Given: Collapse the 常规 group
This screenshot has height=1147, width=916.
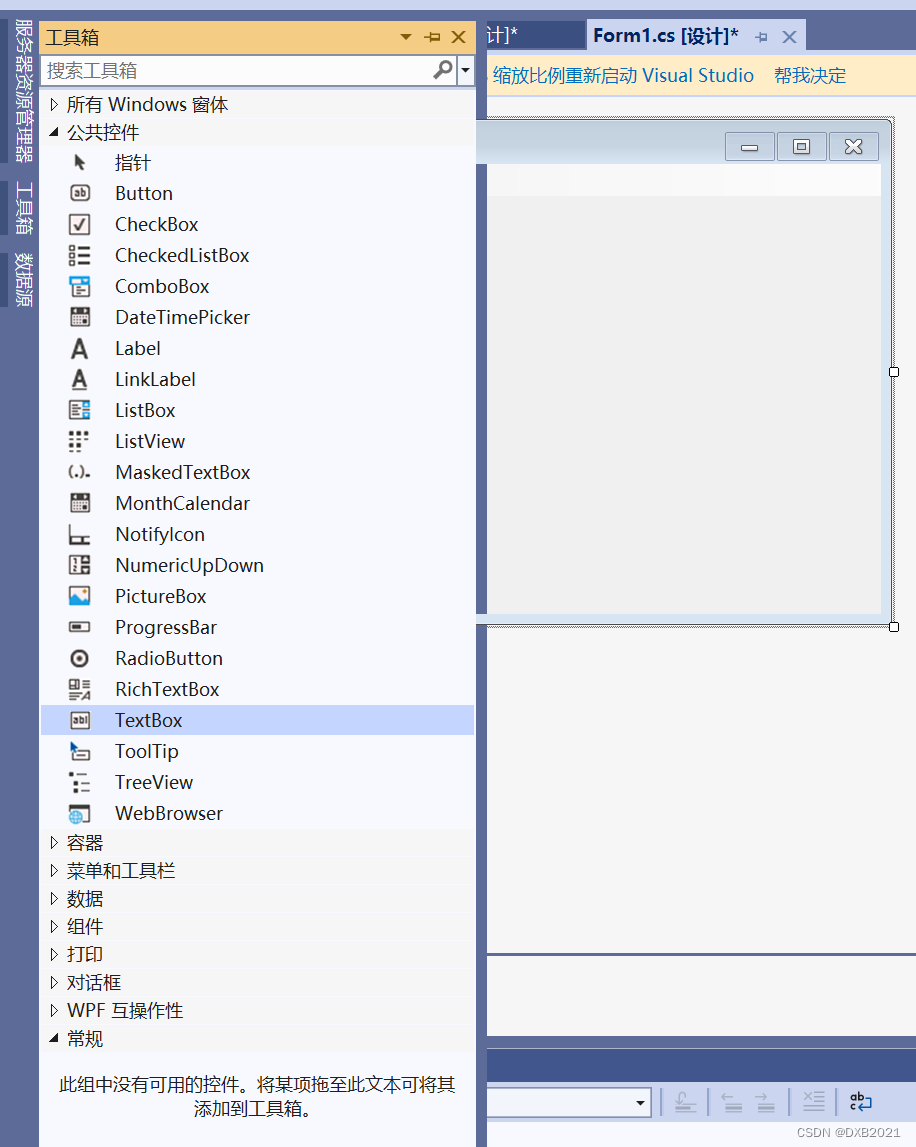Looking at the screenshot, I should (54, 1038).
